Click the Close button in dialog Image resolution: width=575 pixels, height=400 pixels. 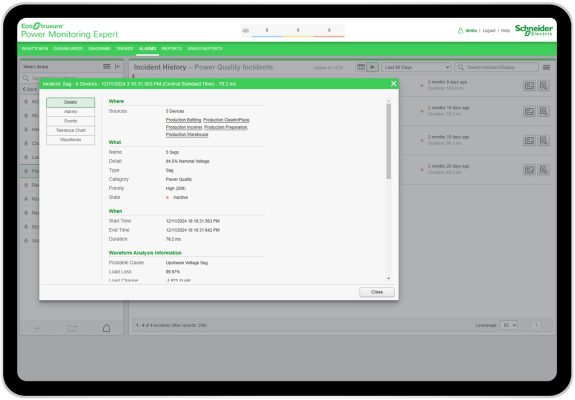coord(377,292)
